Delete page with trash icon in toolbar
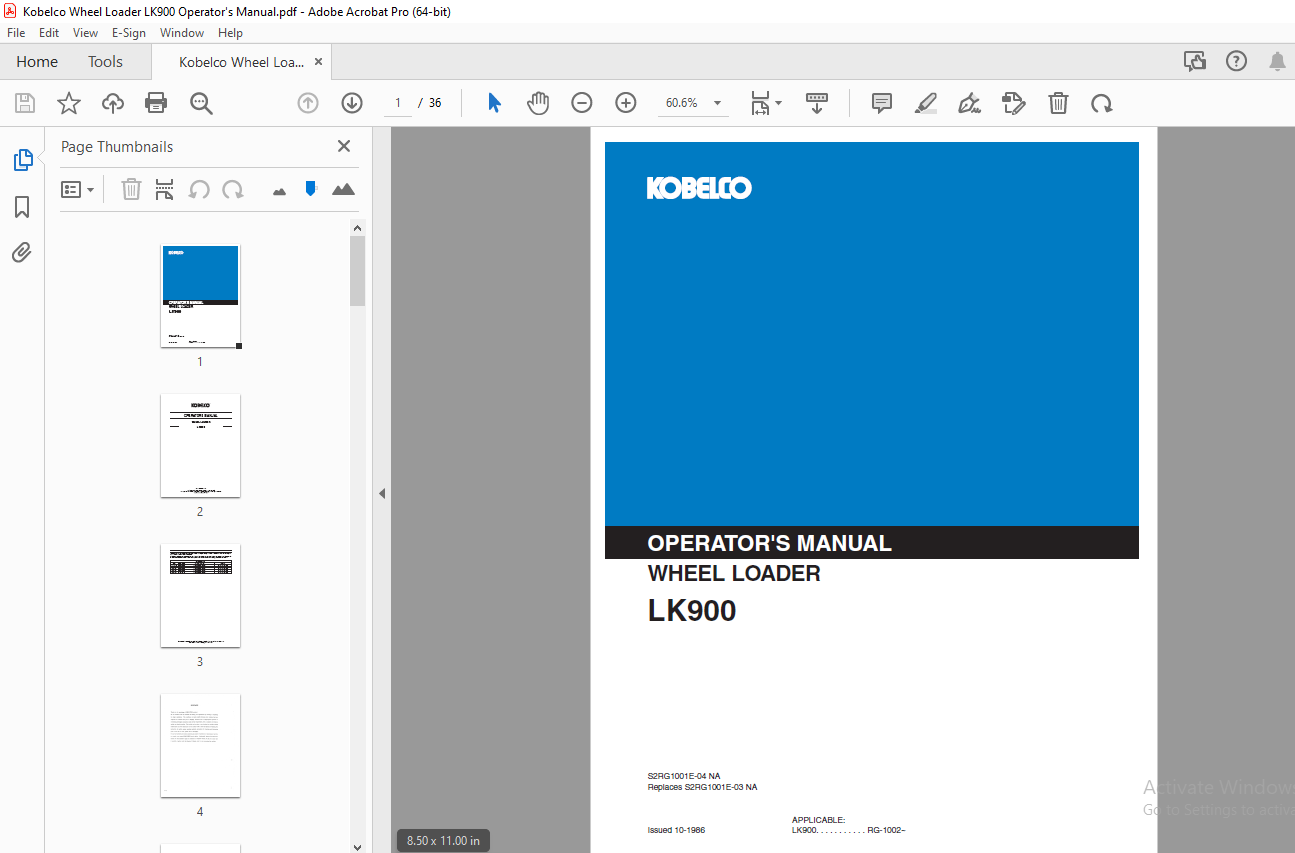Screen dimensions: 1295x853 (x=1058, y=103)
